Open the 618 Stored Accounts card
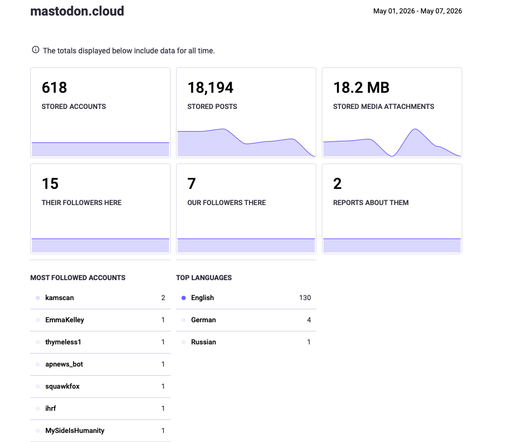The width and height of the screenshot is (520, 442). tap(100, 113)
